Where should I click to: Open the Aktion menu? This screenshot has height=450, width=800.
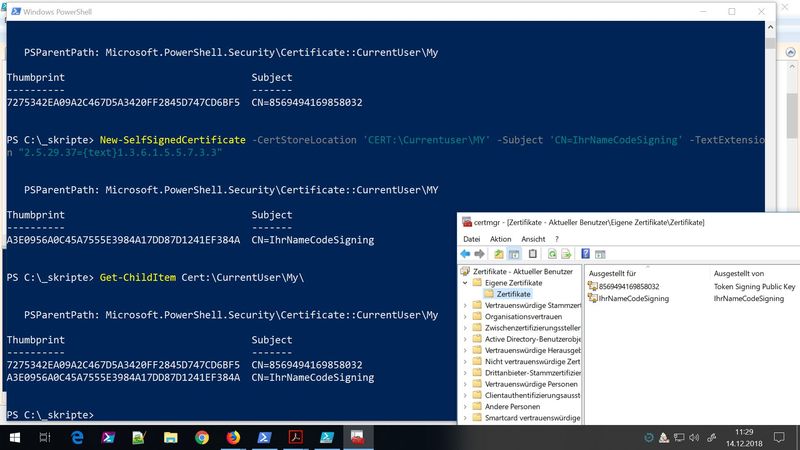(x=500, y=239)
